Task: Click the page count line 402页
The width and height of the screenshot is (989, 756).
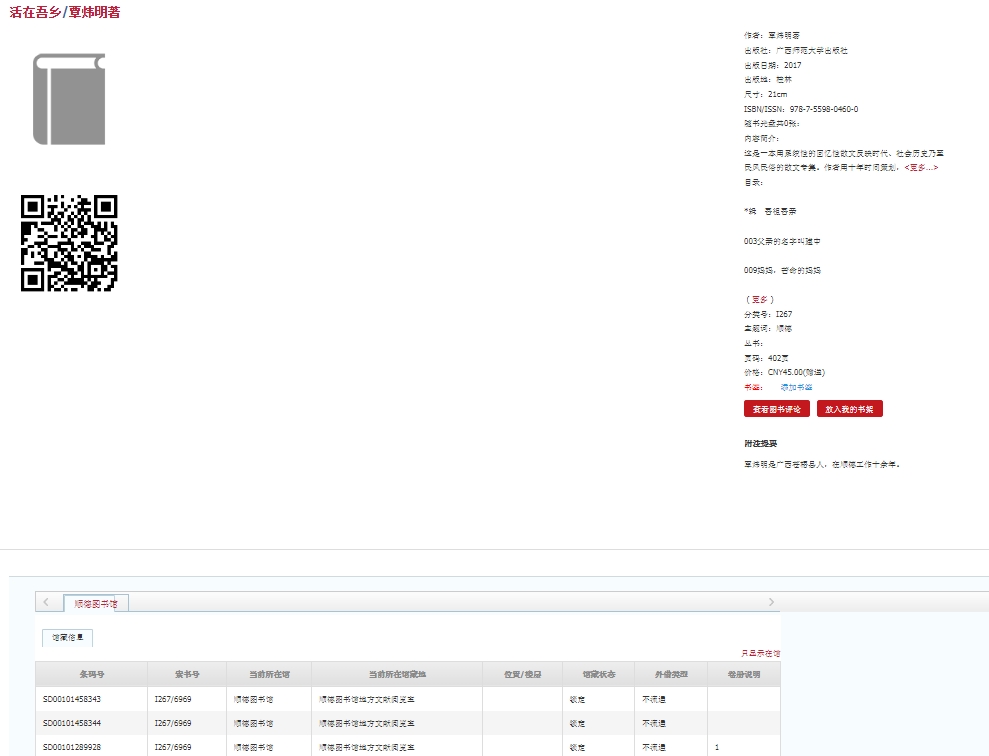Action: [766, 358]
